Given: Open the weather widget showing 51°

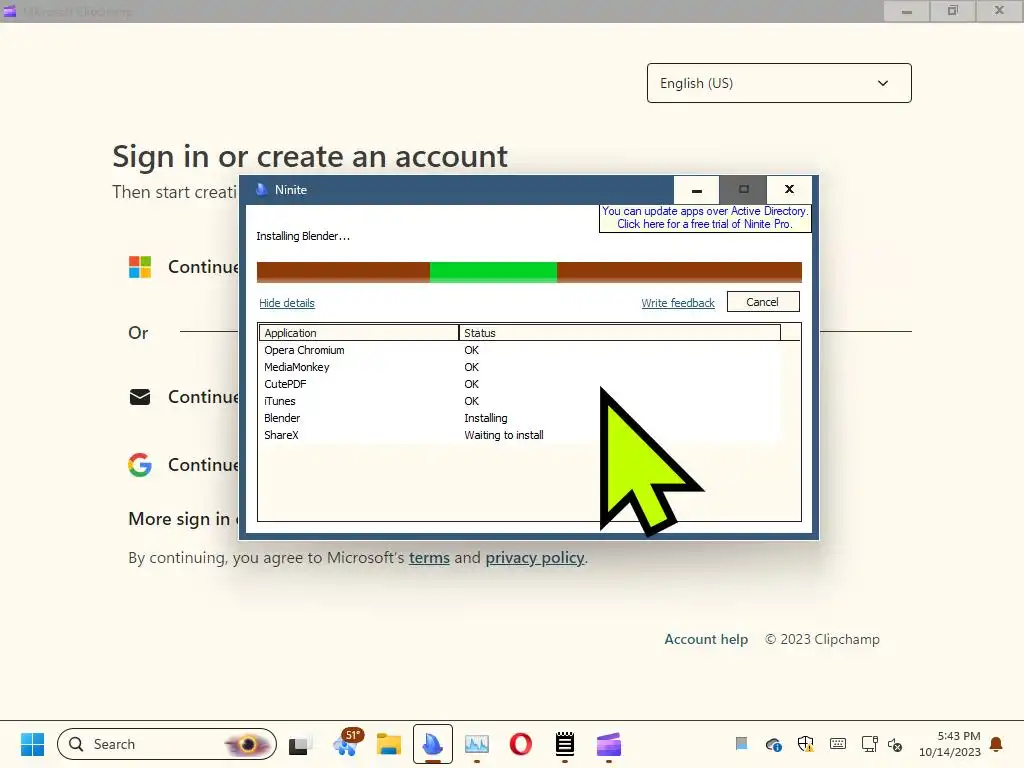Looking at the screenshot, I should [x=347, y=744].
